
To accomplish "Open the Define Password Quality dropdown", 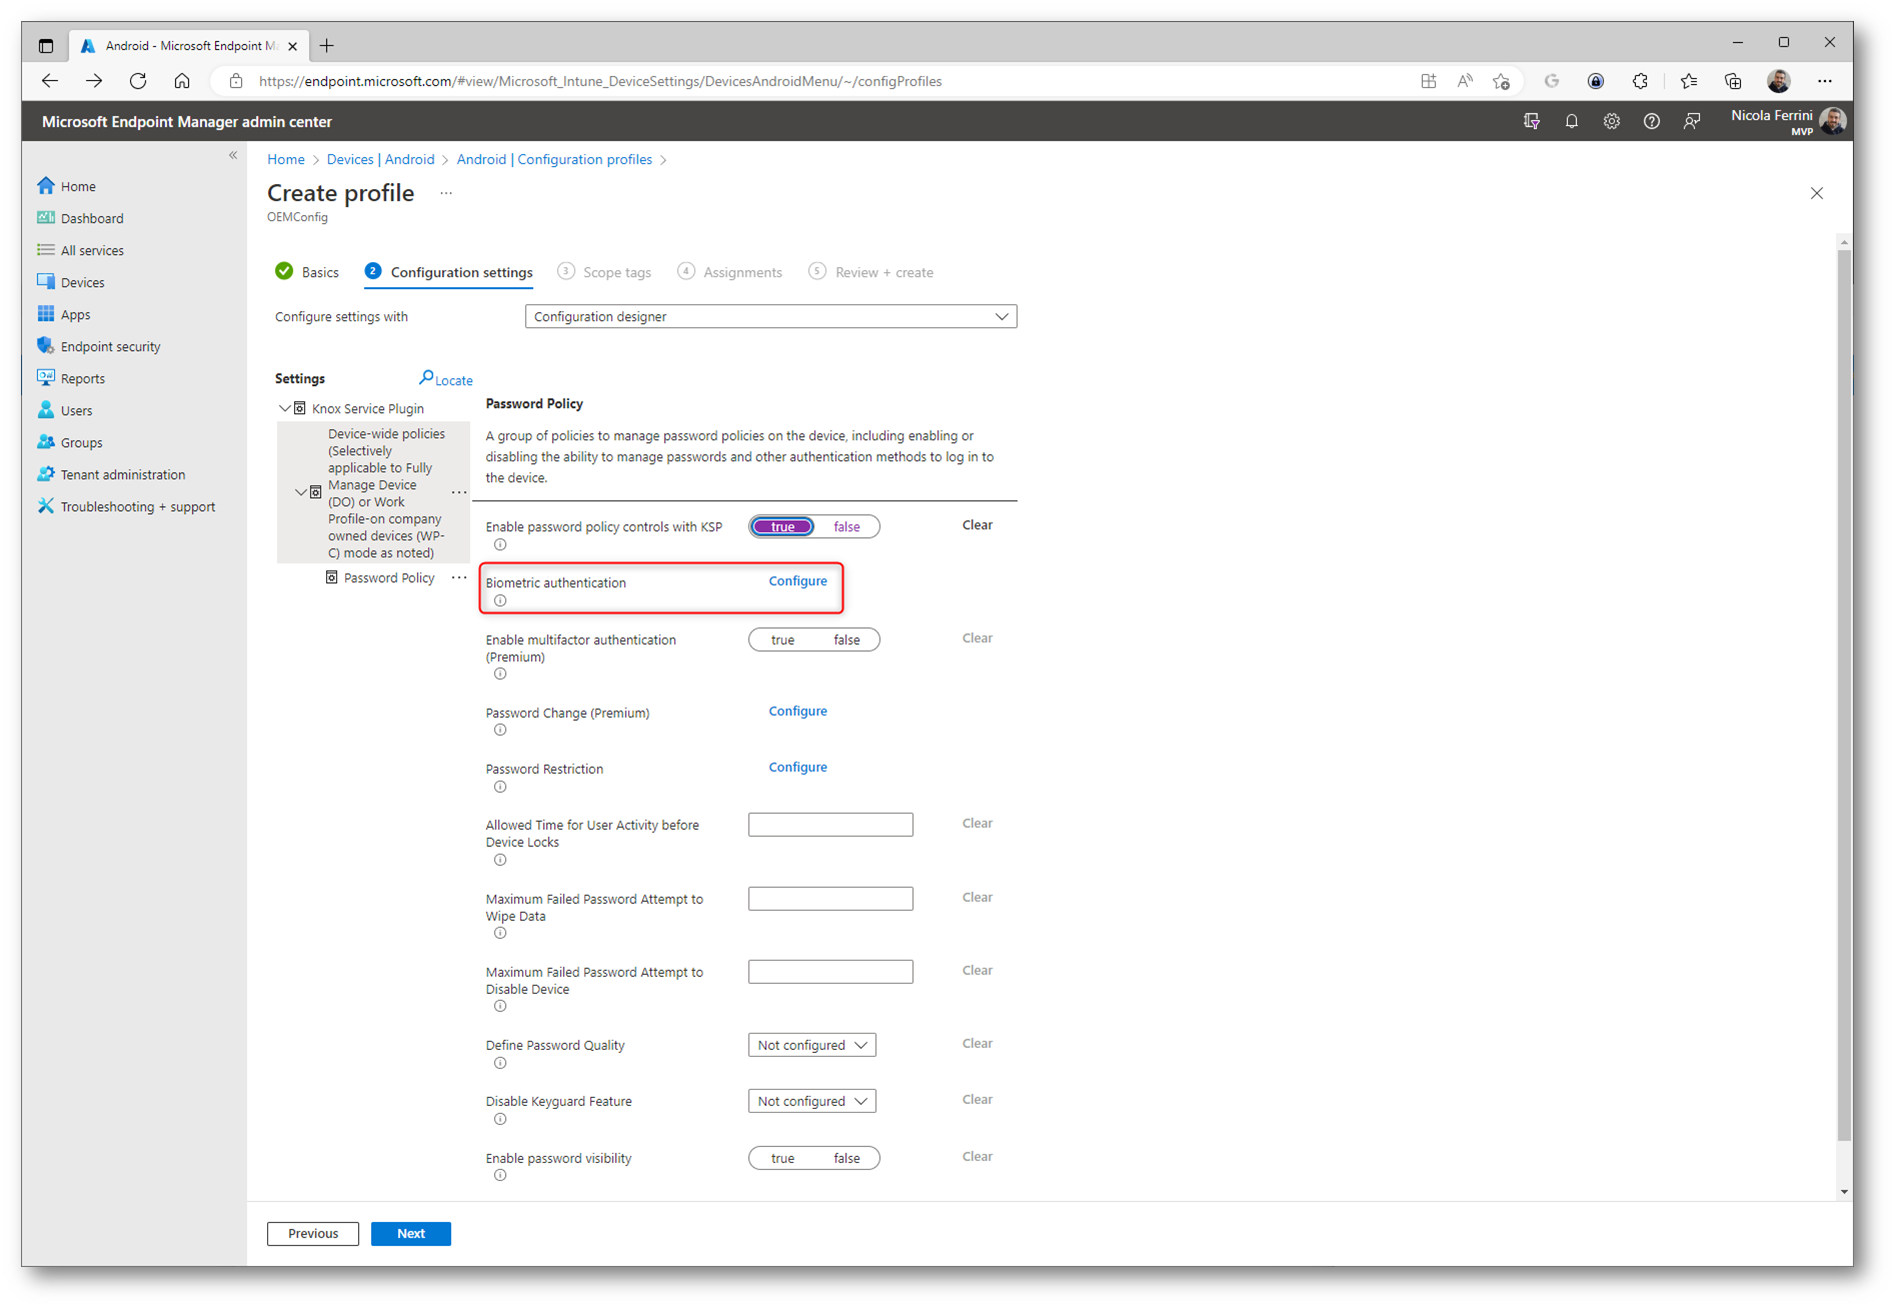I will tap(811, 1045).
